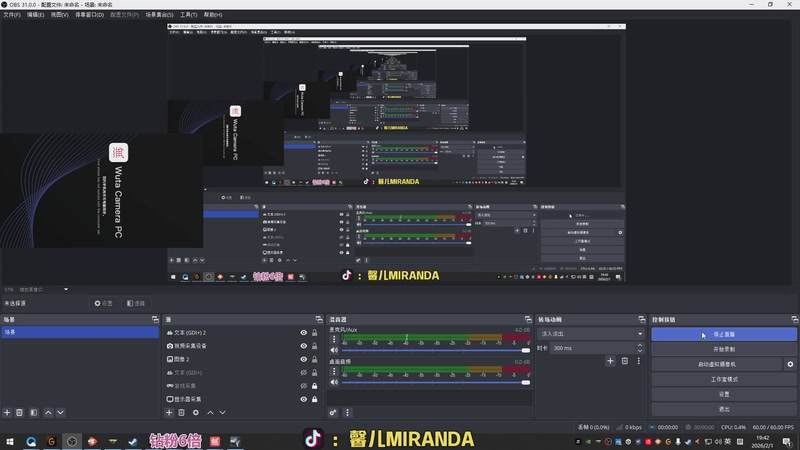Remove the scene transition with the trash icon
Image resolution: width=800 pixels, height=450 pixels.
tap(624, 361)
